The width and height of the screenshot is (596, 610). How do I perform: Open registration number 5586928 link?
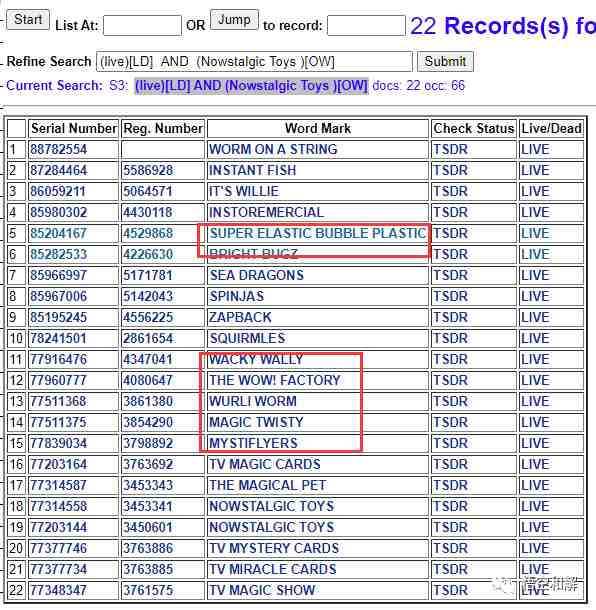pos(148,170)
